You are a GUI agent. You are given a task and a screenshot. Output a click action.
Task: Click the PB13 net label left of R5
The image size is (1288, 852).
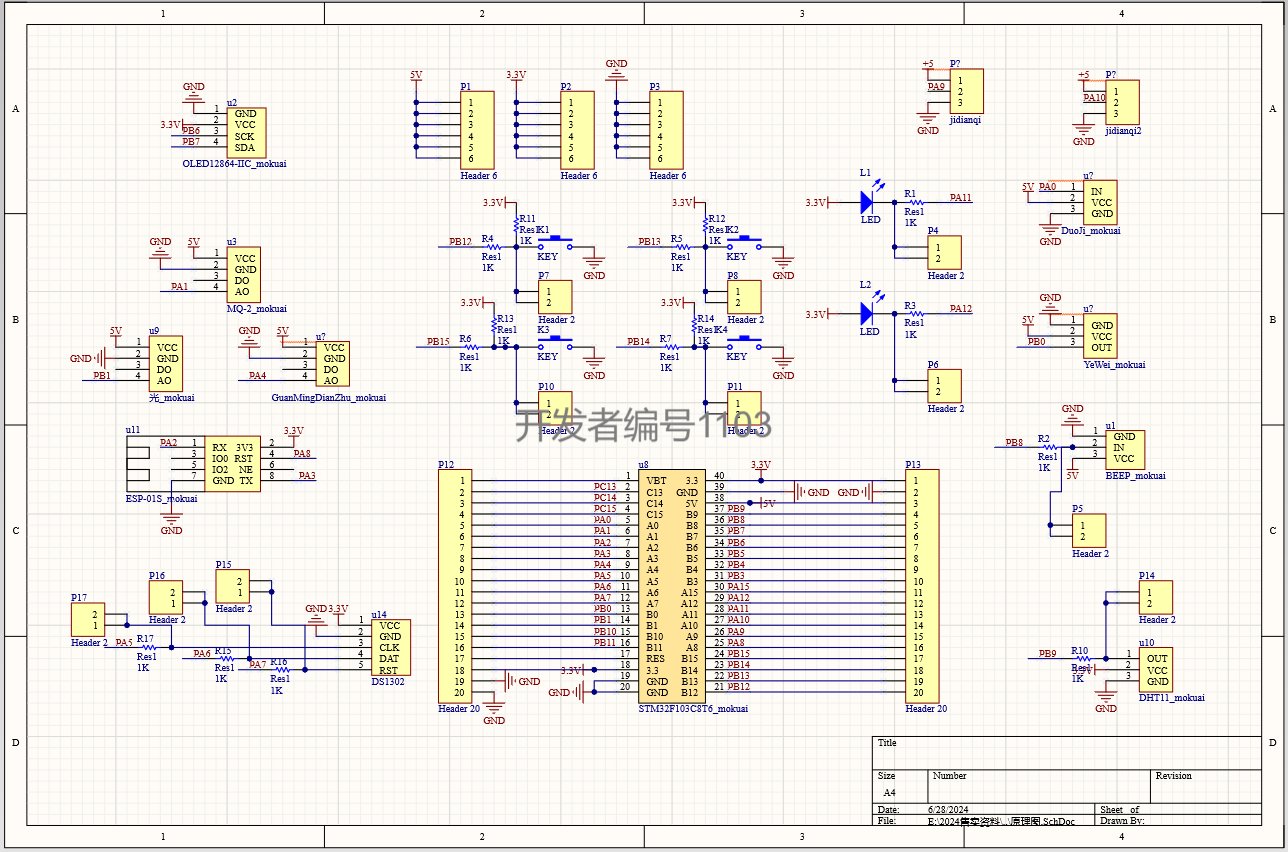pos(649,242)
